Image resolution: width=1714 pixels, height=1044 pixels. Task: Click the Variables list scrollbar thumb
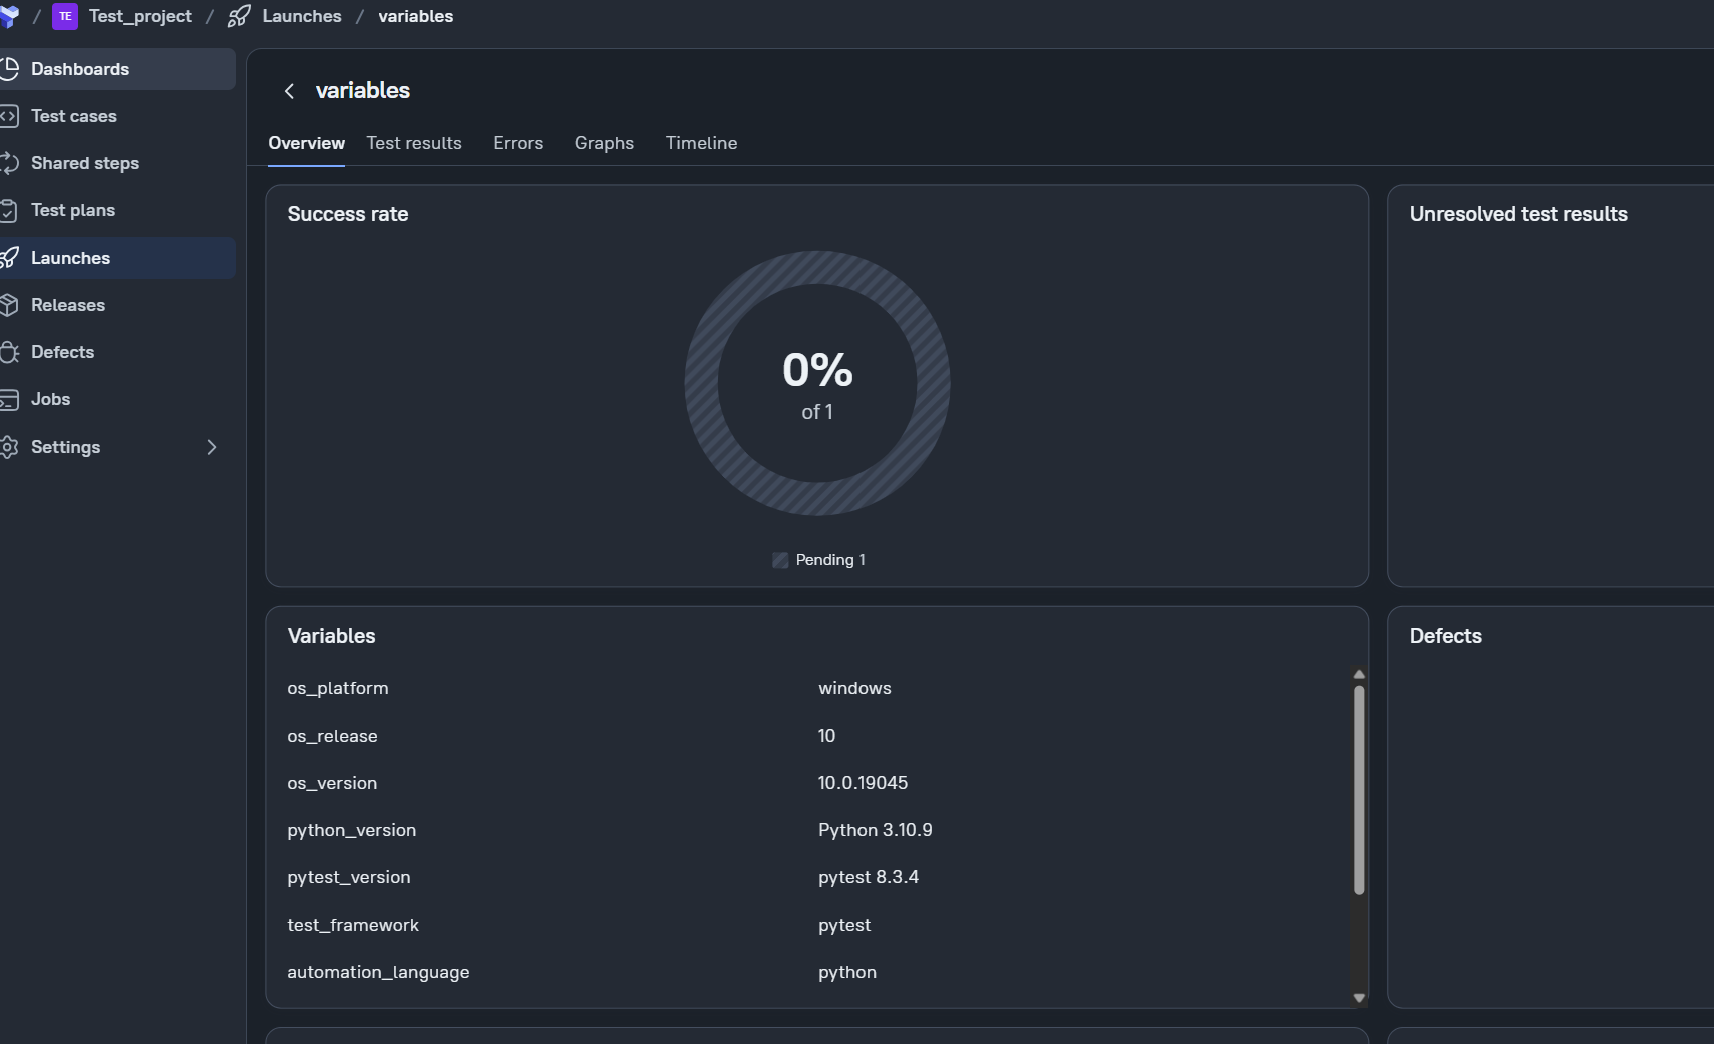pos(1359,790)
